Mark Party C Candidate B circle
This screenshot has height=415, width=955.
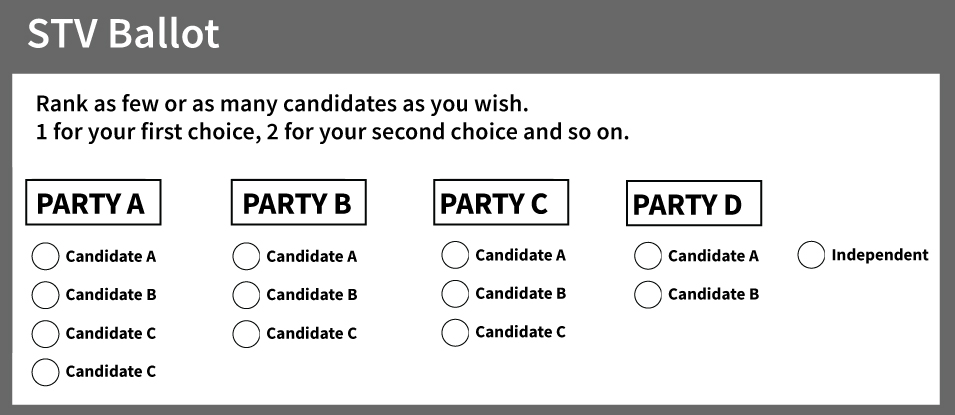pos(455,294)
